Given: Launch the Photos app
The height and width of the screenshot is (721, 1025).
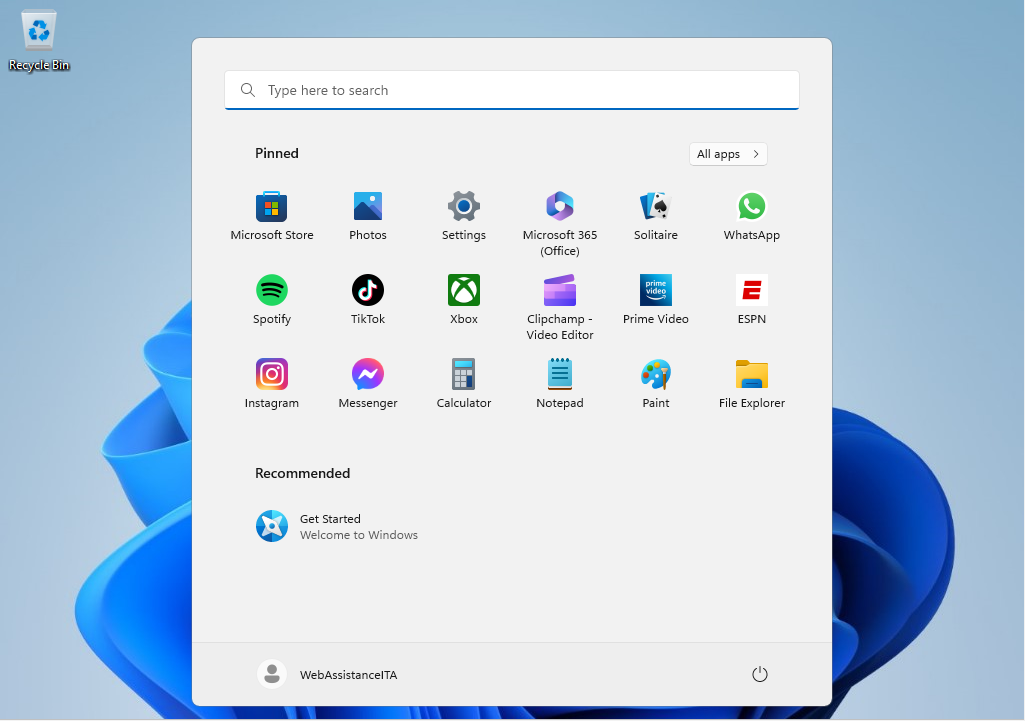Looking at the screenshot, I should click(367, 216).
